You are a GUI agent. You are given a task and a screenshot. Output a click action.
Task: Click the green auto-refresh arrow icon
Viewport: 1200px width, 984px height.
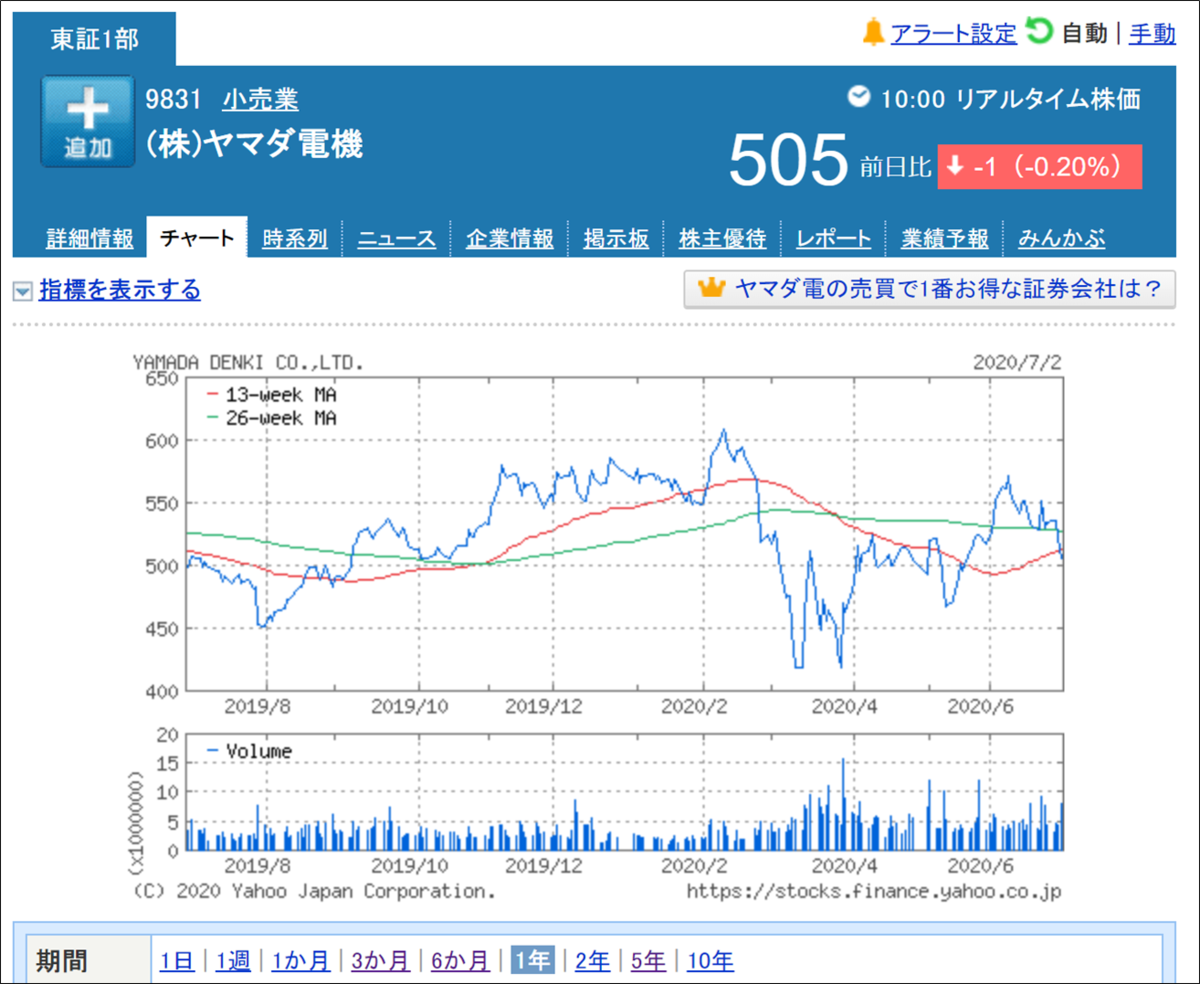[1039, 32]
